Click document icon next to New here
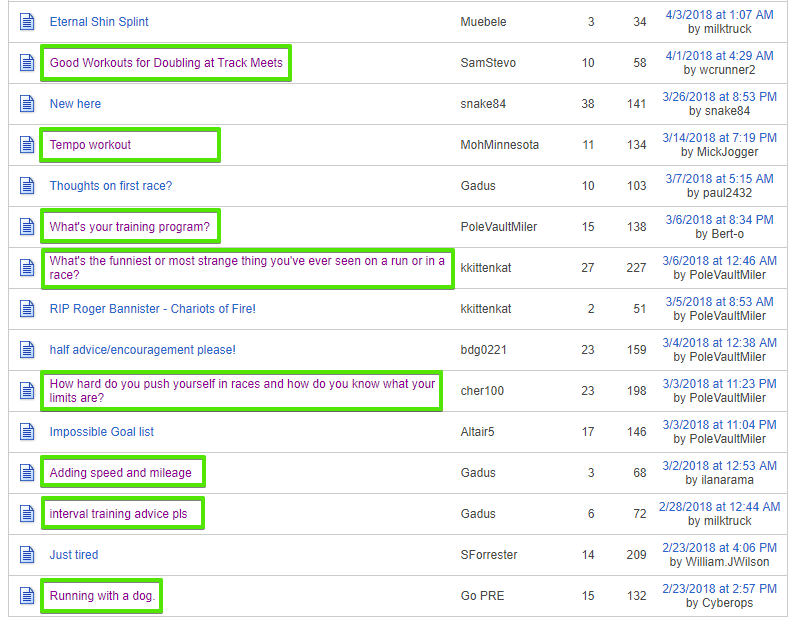This screenshot has height=617, width=799. click(27, 104)
